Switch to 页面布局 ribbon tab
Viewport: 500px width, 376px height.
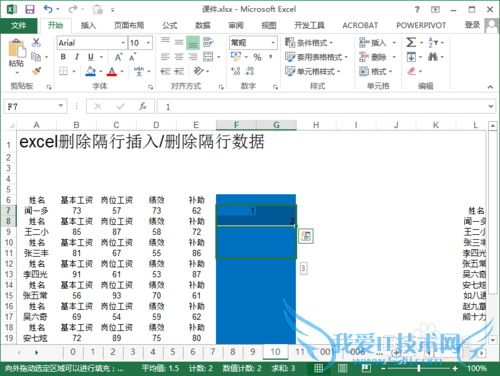tap(129, 25)
